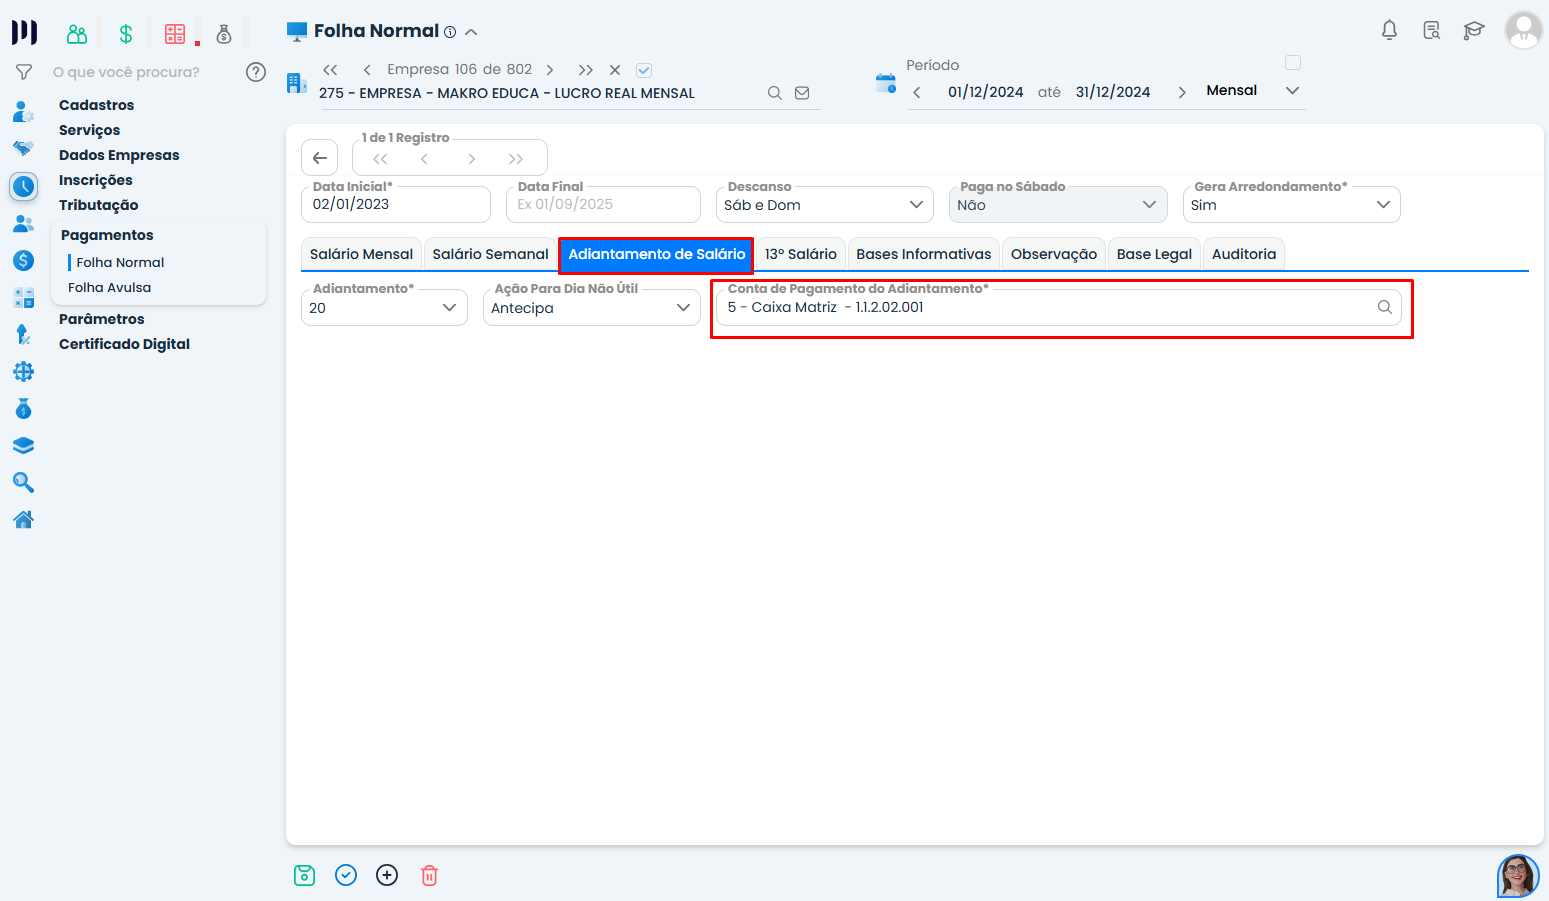Toggle the checkbox next to Empresa navigation
Viewport: 1549px width, 901px height.
click(644, 70)
